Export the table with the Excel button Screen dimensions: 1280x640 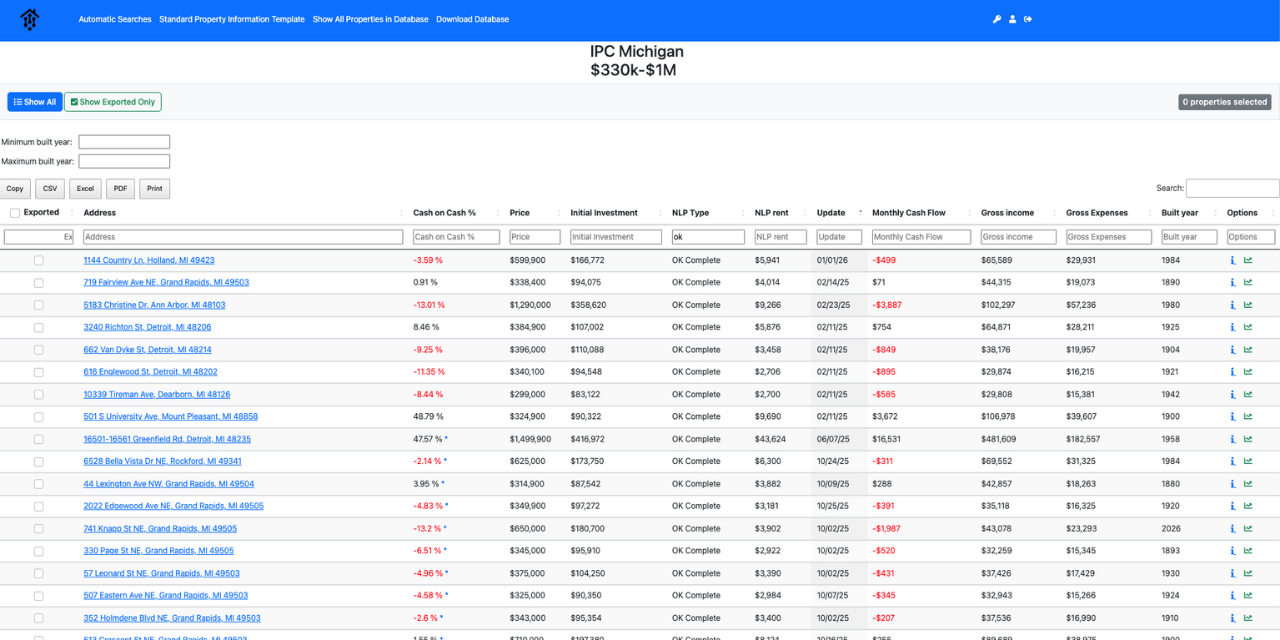point(85,188)
